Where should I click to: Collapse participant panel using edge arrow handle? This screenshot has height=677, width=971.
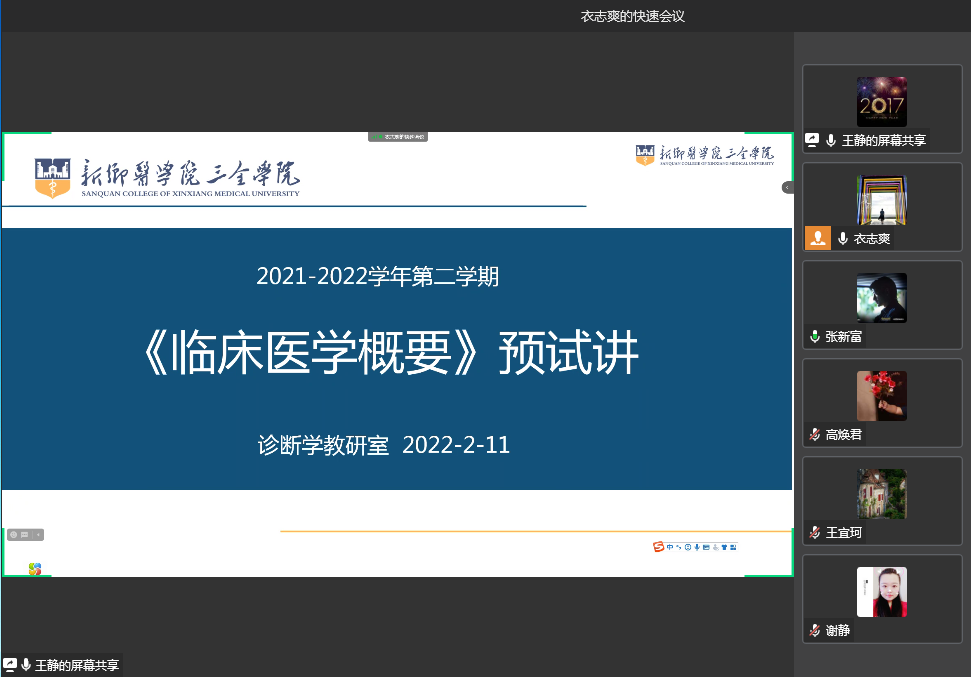click(787, 187)
